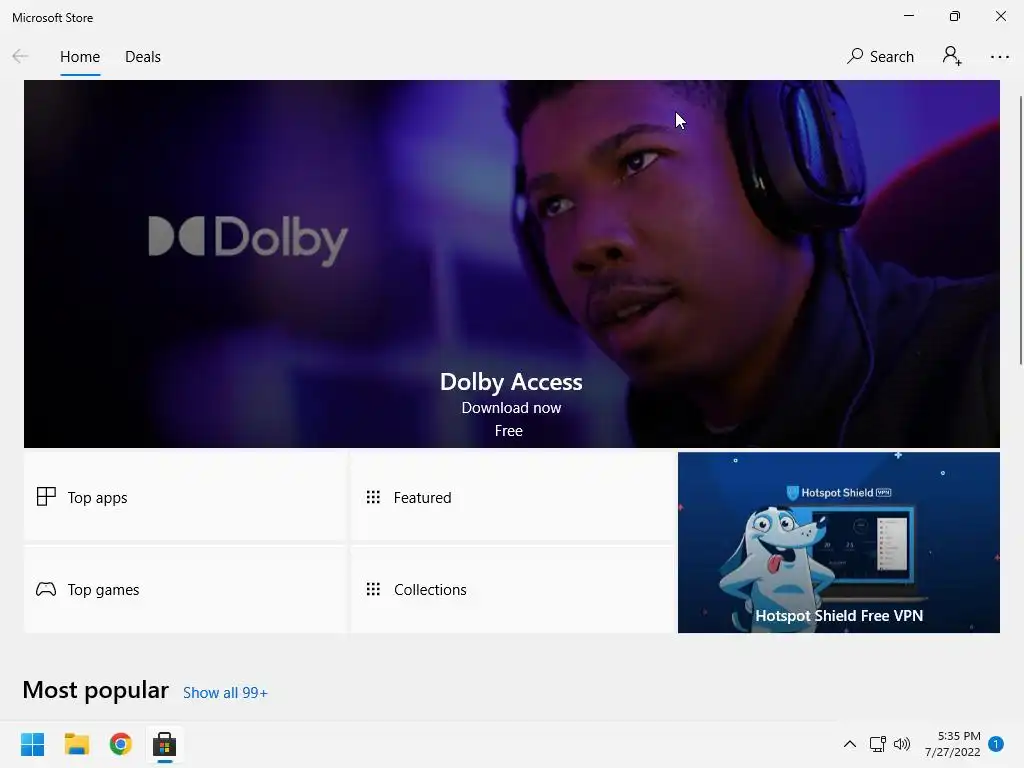The width and height of the screenshot is (1024, 768).
Task: Restore down the Microsoft Store window
Action: click(954, 16)
